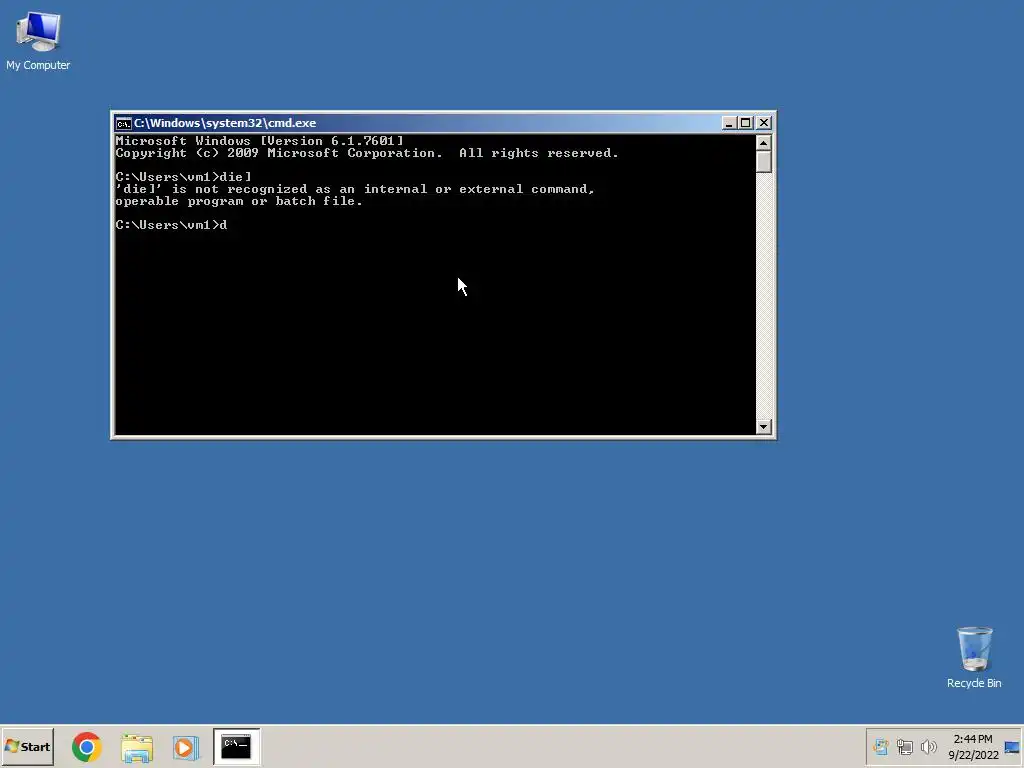The height and width of the screenshot is (768, 1024).
Task: Close the cmd.exe window
Action: [763, 123]
